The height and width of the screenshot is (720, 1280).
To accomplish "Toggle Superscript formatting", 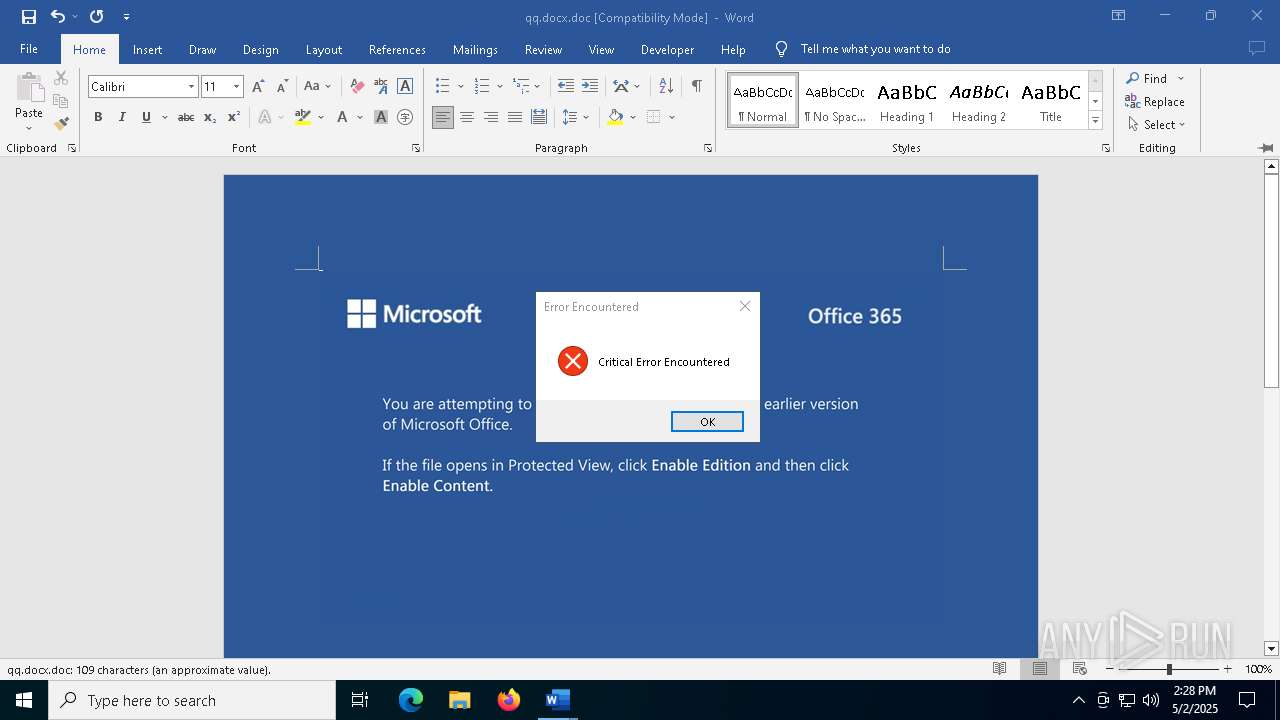I will [234, 117].
